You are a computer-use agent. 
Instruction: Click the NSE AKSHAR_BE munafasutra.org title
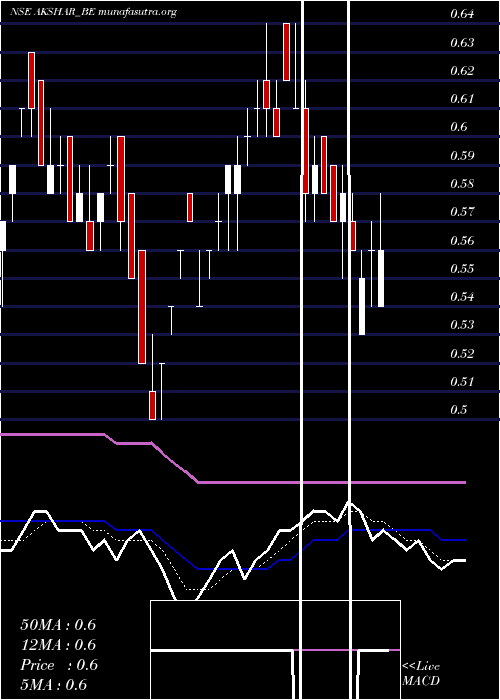point(93,12)
